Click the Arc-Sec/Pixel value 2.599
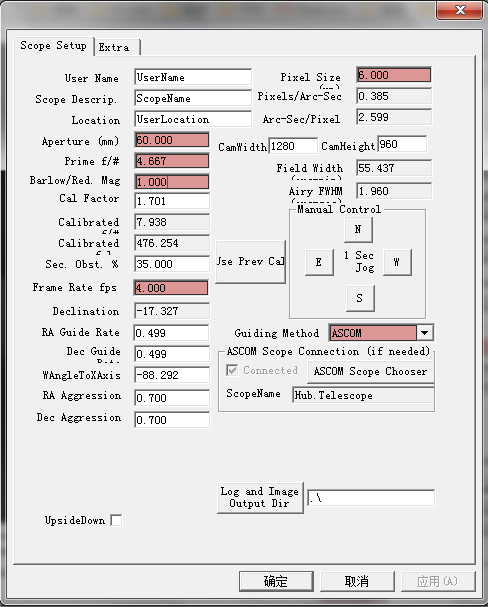The image size is (488, 607). coord(394,117)
